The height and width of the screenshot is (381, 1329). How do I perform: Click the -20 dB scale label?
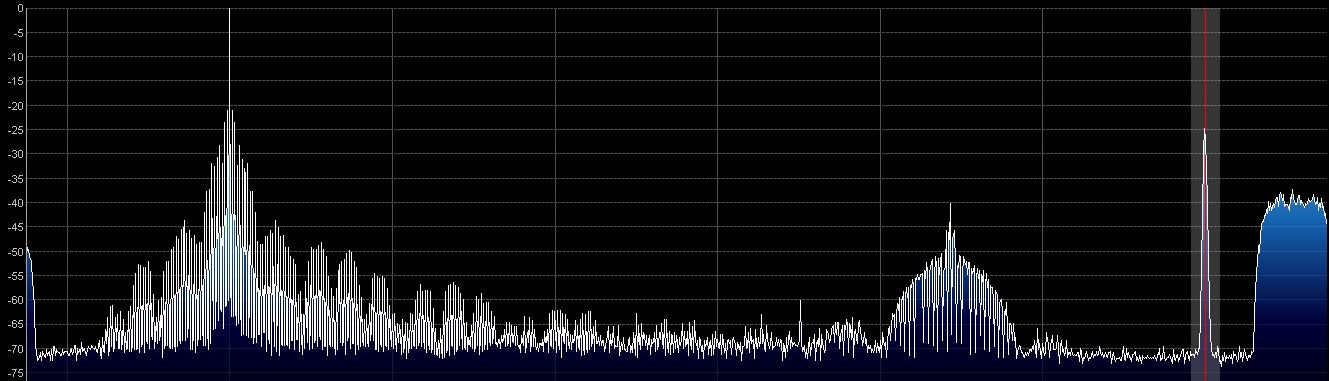(x=17, y=106)
